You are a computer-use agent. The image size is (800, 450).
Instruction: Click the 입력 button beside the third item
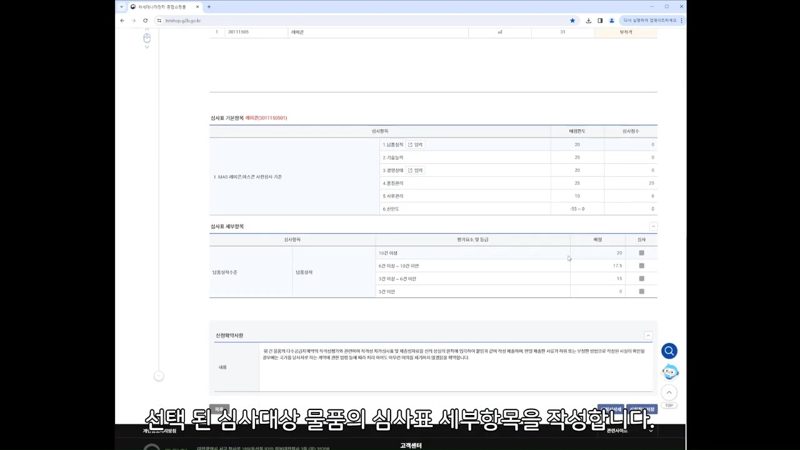415,170
